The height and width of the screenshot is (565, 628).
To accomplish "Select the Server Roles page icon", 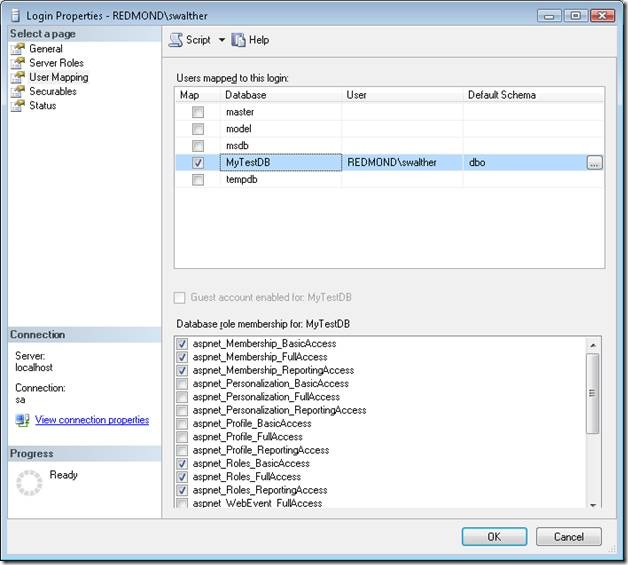I will point(17,63).
